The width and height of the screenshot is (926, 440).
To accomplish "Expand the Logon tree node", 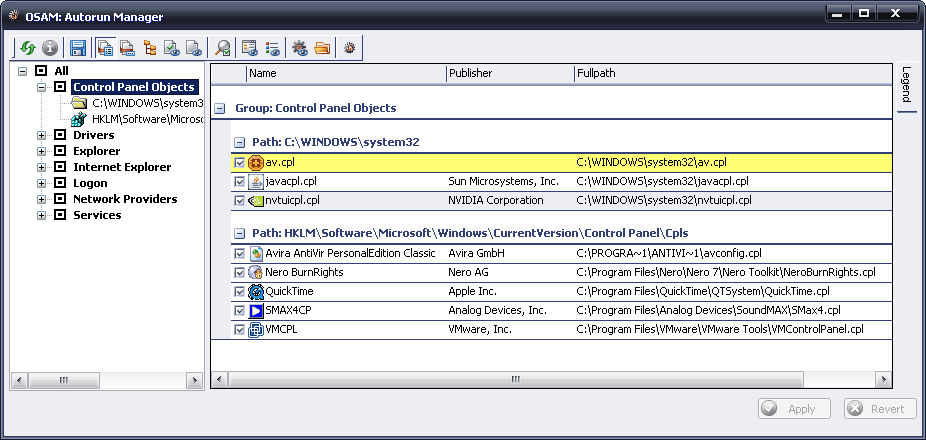I will tap(41, 183).
